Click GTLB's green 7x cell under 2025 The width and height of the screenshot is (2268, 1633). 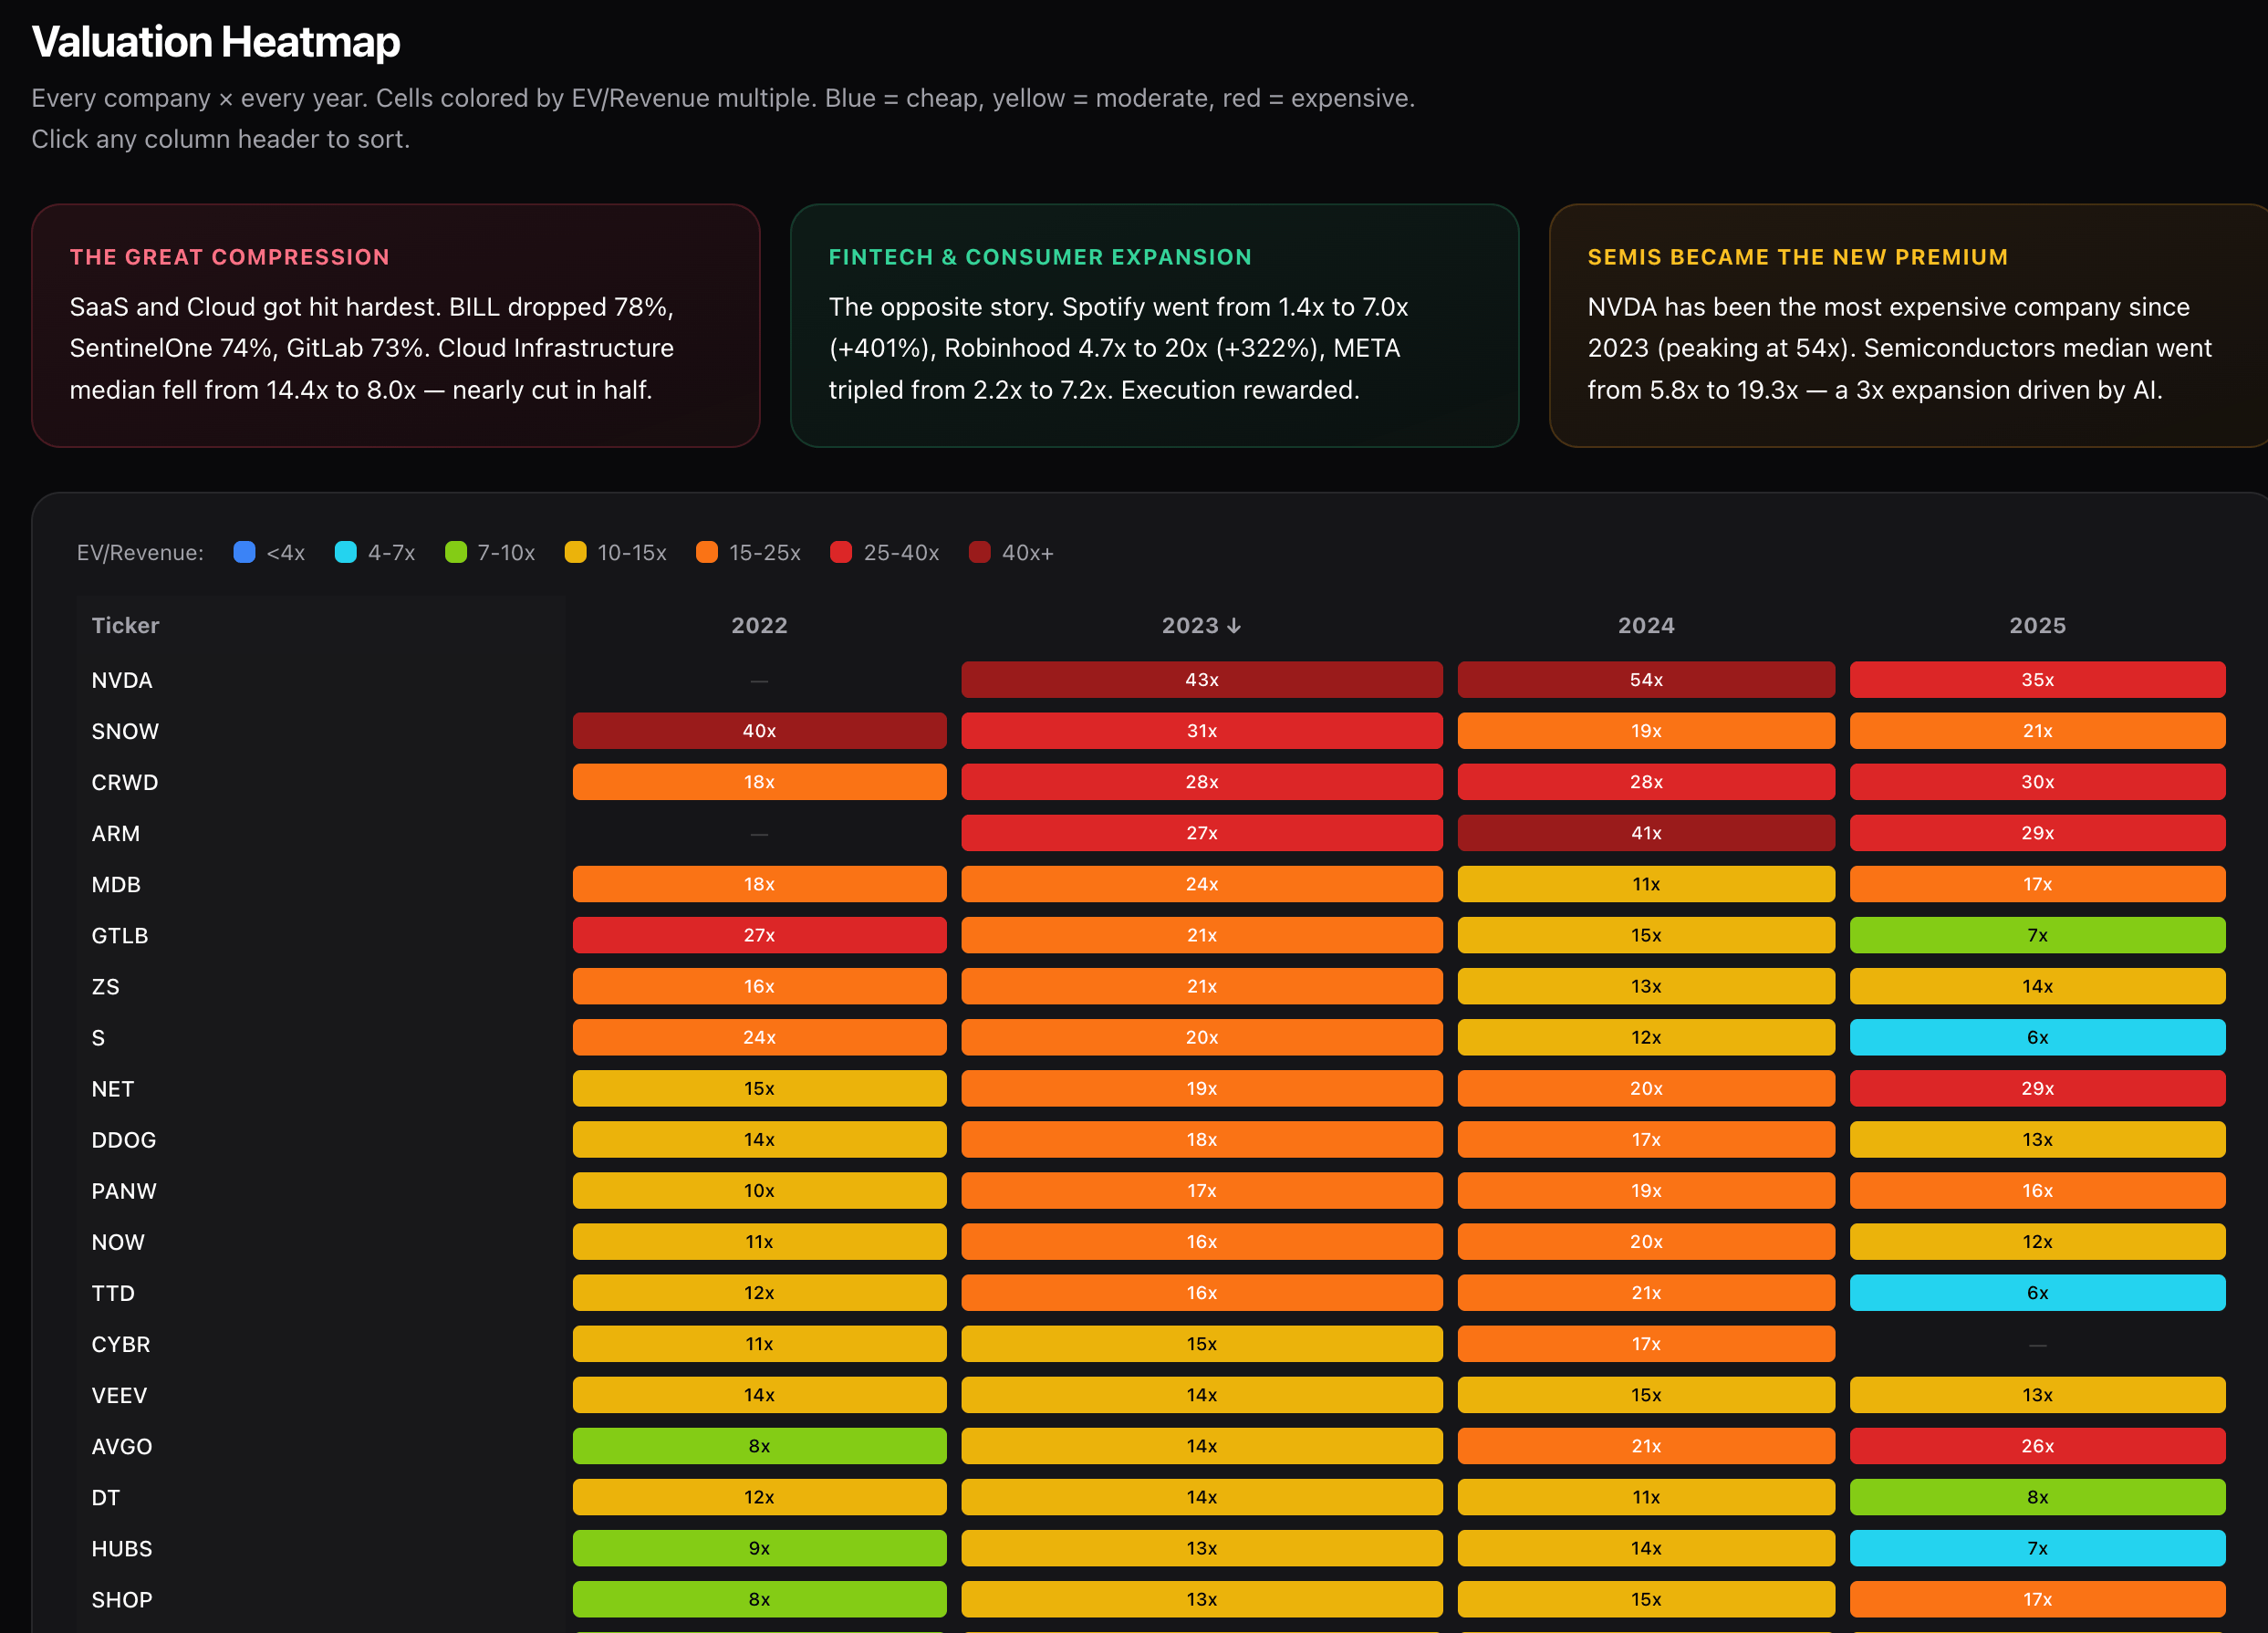coord(2038,935)
